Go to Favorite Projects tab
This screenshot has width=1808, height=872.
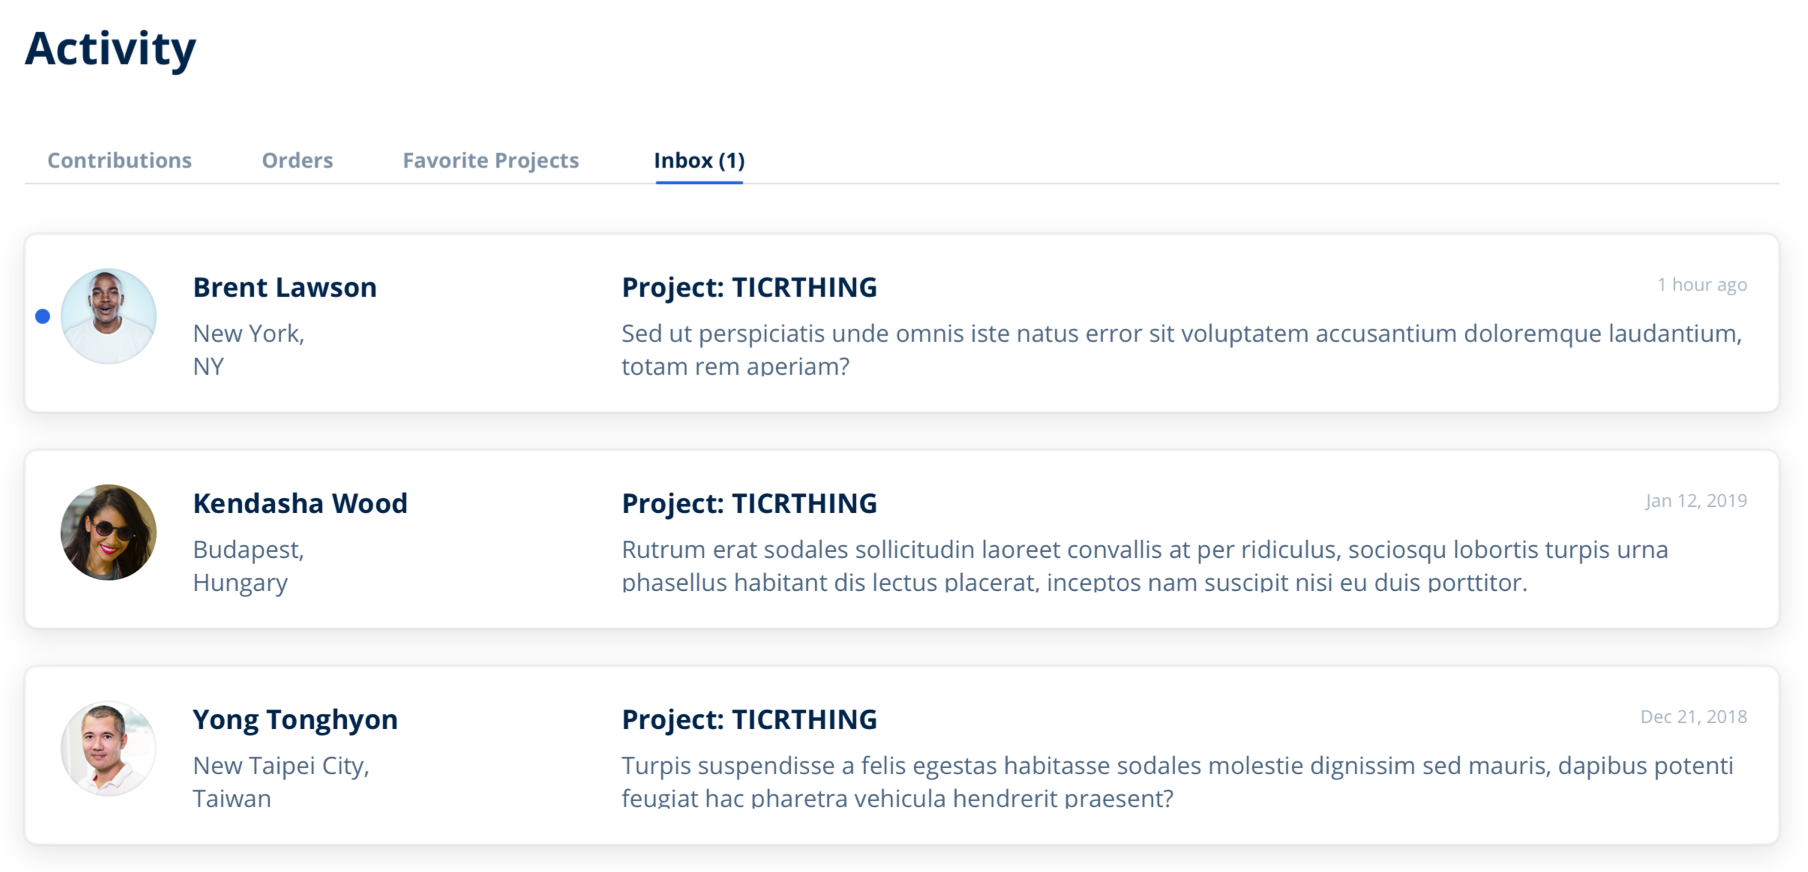coord(490,160)
